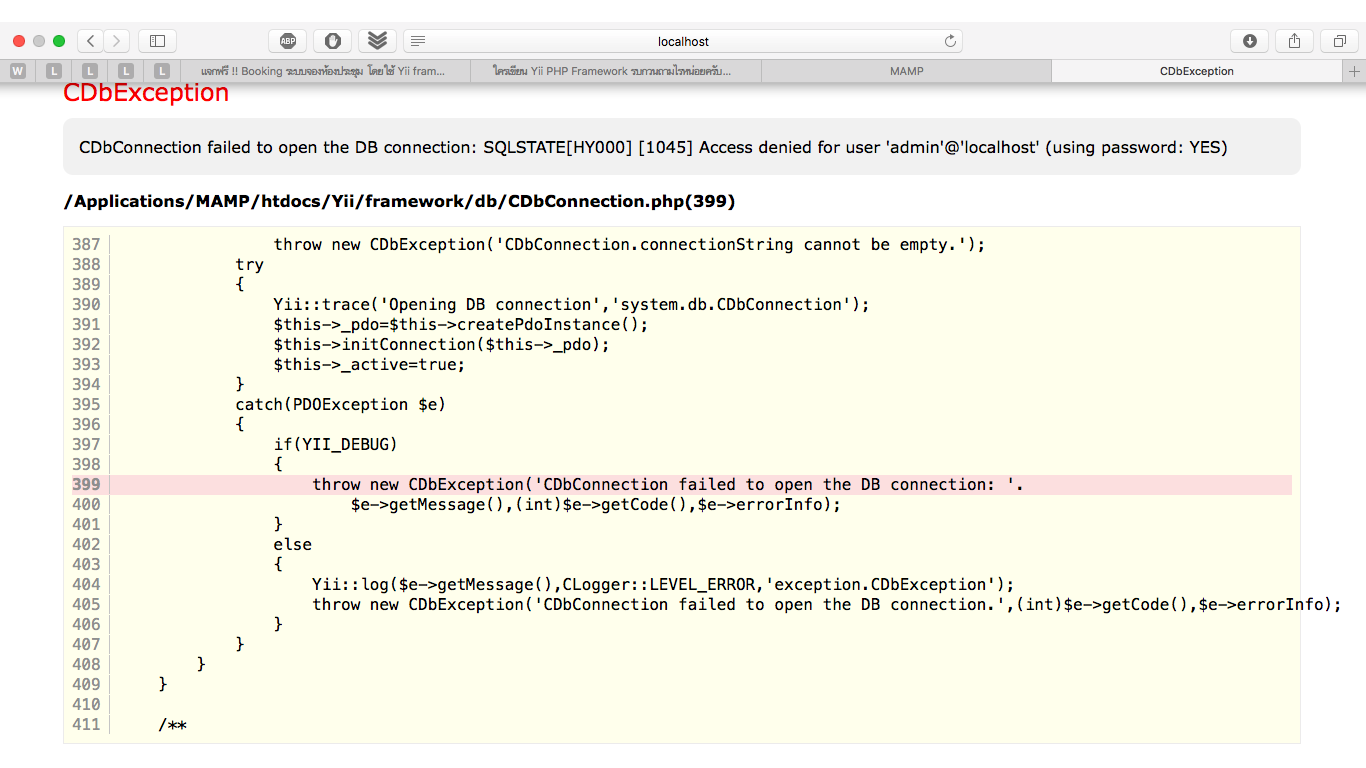Screen dimensions: 1366x768
Task: Click the Yii::trace 'Opening DB connection' line
Action: click(571, 304)
